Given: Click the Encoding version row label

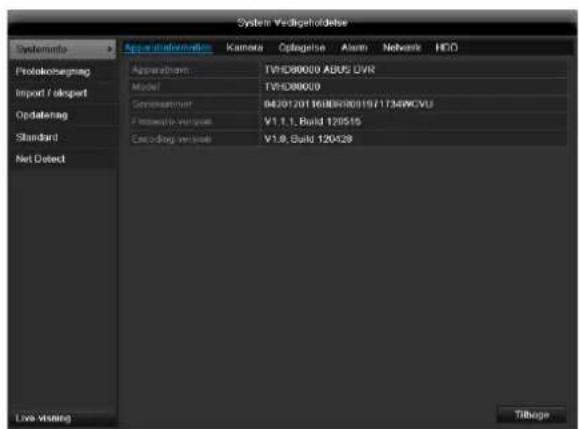Looking at the screenshot, I should [172, 139].
